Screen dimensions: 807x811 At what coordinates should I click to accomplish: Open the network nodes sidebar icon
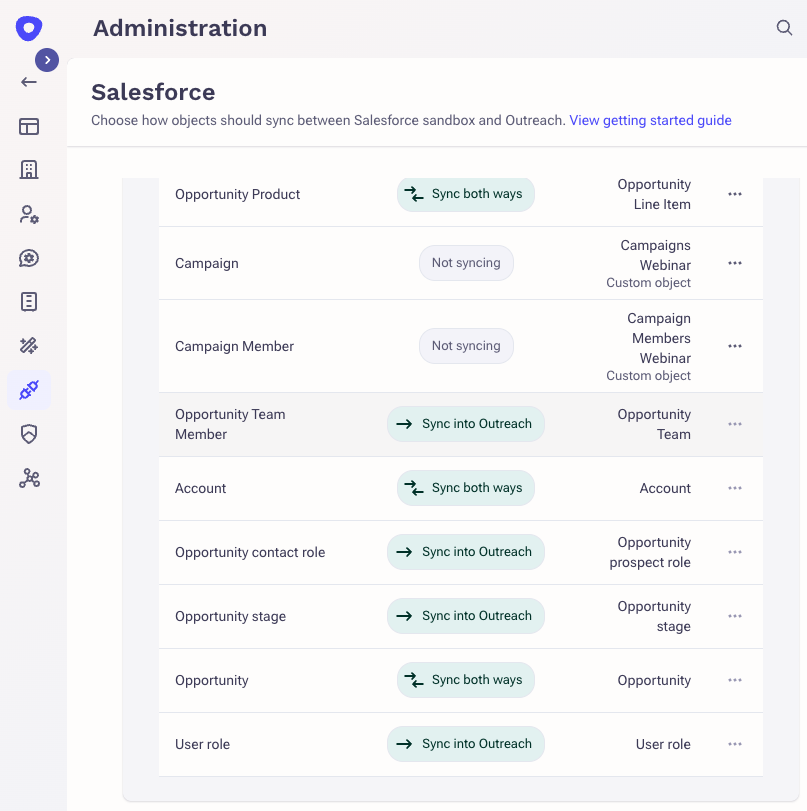pyautogui.click(x=29, y=478)
